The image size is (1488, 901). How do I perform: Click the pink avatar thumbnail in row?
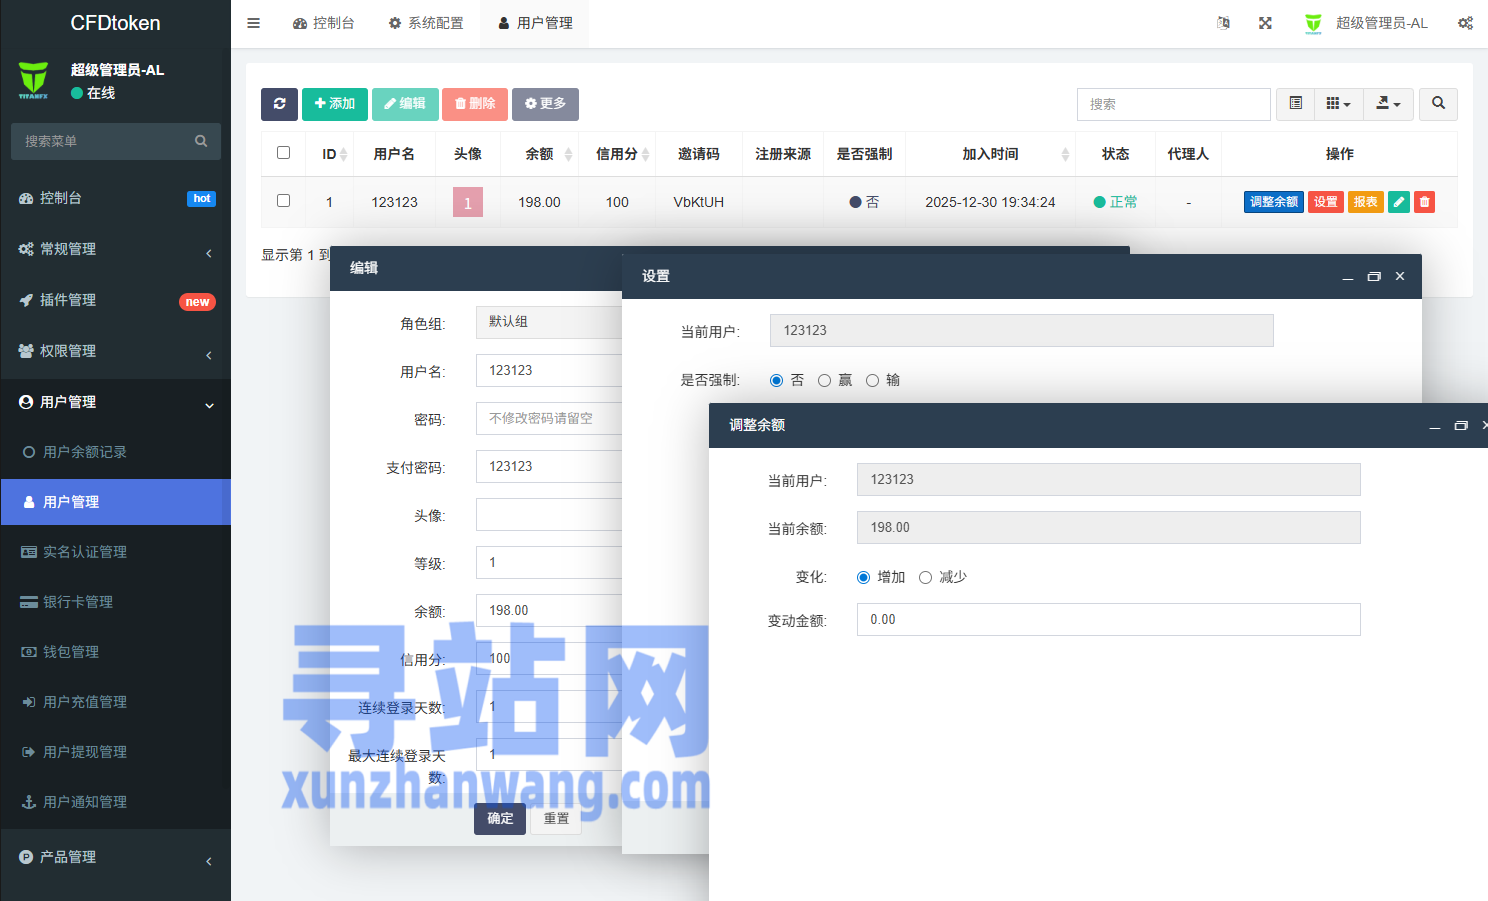click(468, 202)
